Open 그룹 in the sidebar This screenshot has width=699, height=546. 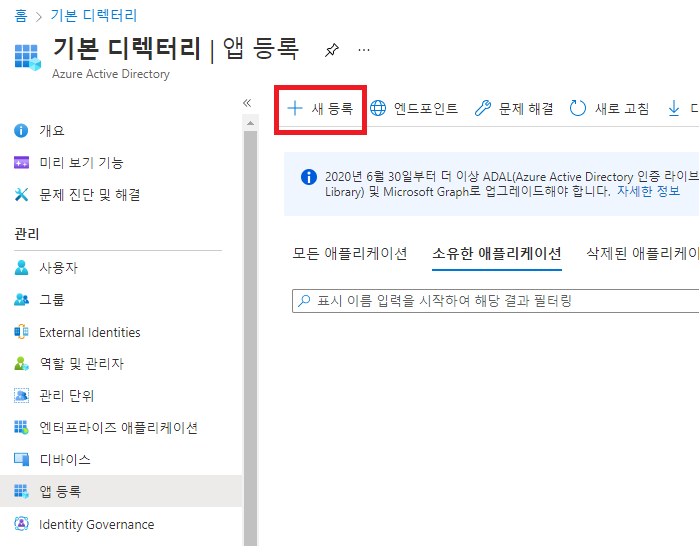pos(52,300)
